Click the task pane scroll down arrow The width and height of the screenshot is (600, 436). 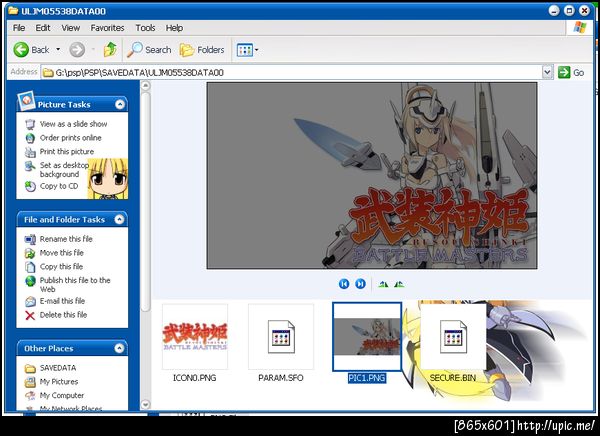coord(145,404)
